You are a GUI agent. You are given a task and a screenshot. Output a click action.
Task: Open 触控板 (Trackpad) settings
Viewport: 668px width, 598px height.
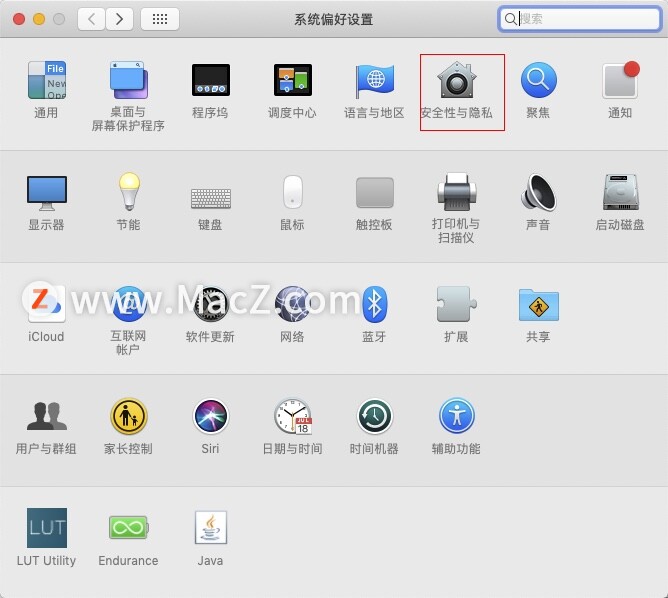374,193
